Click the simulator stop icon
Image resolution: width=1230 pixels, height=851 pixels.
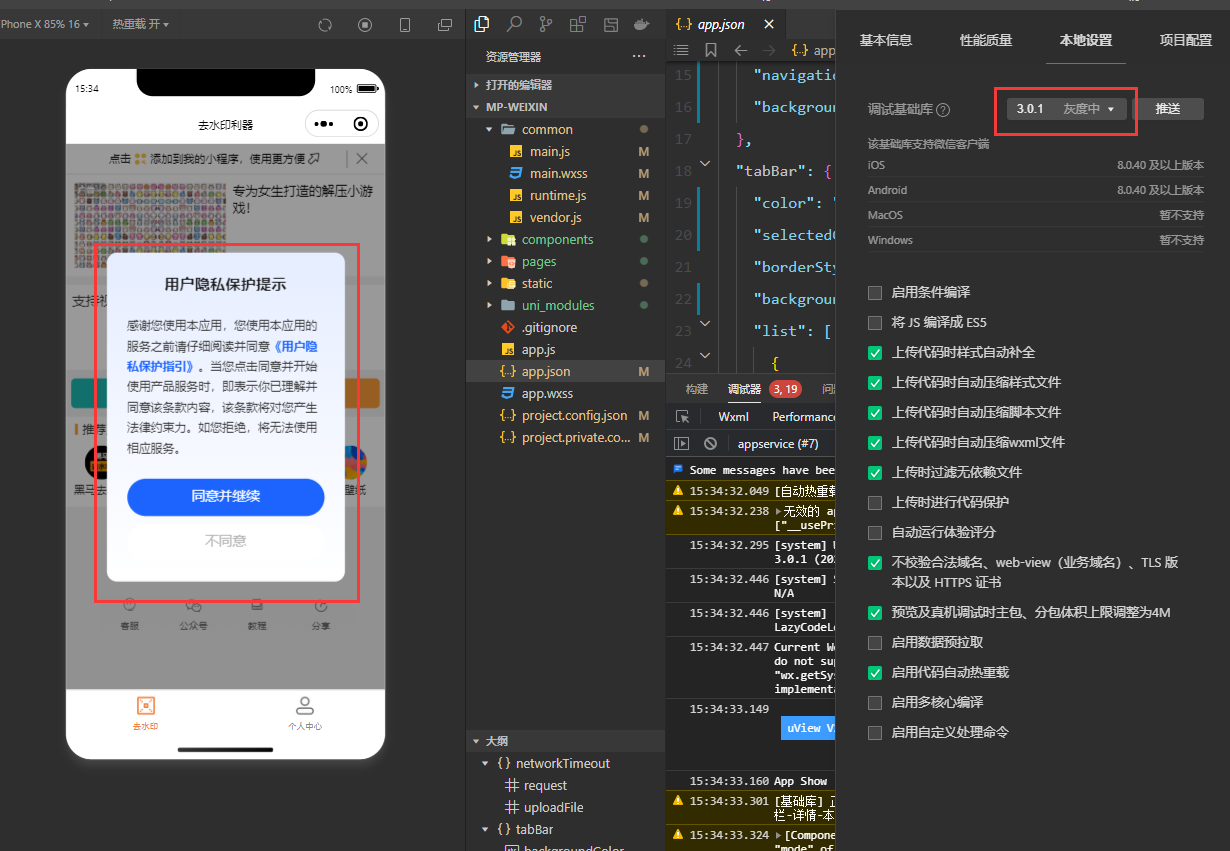click(x=365, y=24)
